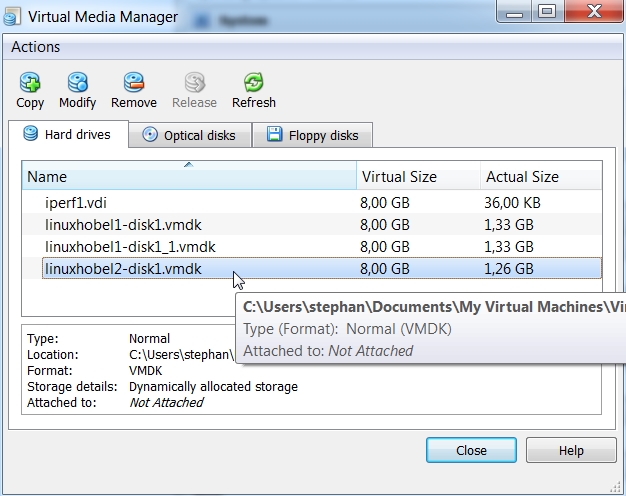Switch to the Hard drives tab
Viewport: 626px width, 496px height.
pyautogui.click(x=69, y=134)
